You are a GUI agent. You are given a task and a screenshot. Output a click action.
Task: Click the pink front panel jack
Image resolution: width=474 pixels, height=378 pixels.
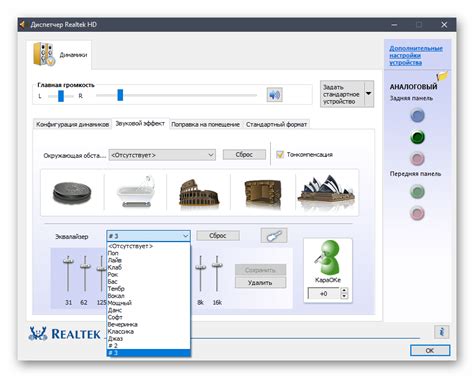pos(417,213)
